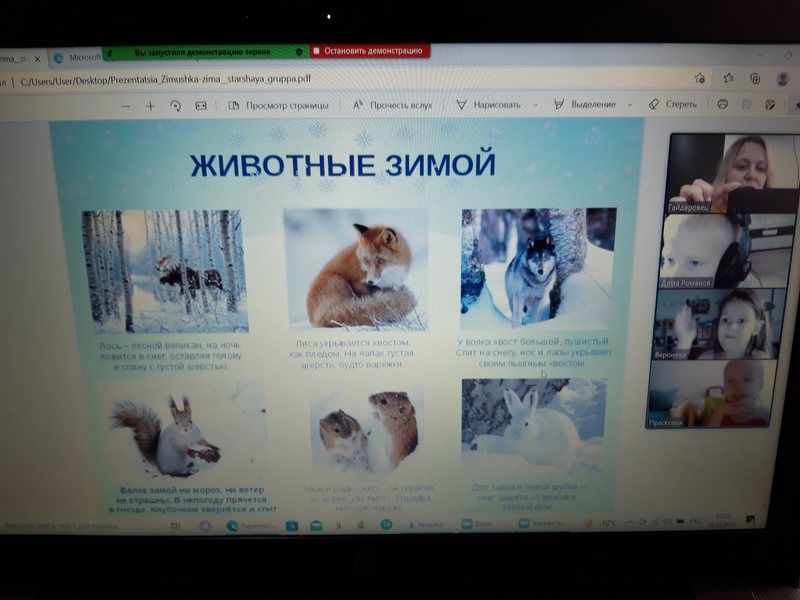
Task: Fit the PDF page to width
Action: [201, 106]
